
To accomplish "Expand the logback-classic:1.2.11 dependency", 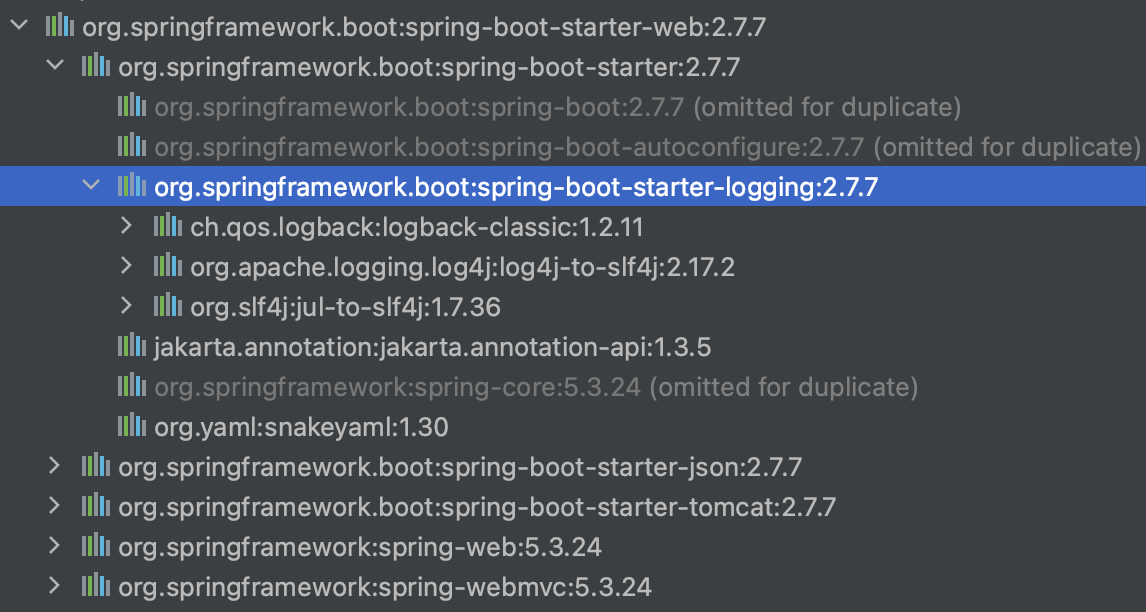I will coord(127,227).
